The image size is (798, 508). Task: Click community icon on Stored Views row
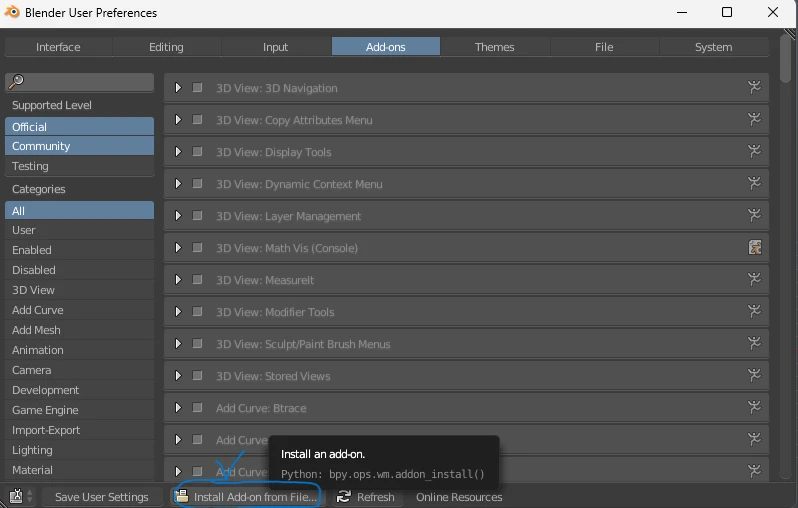[754, 376]
